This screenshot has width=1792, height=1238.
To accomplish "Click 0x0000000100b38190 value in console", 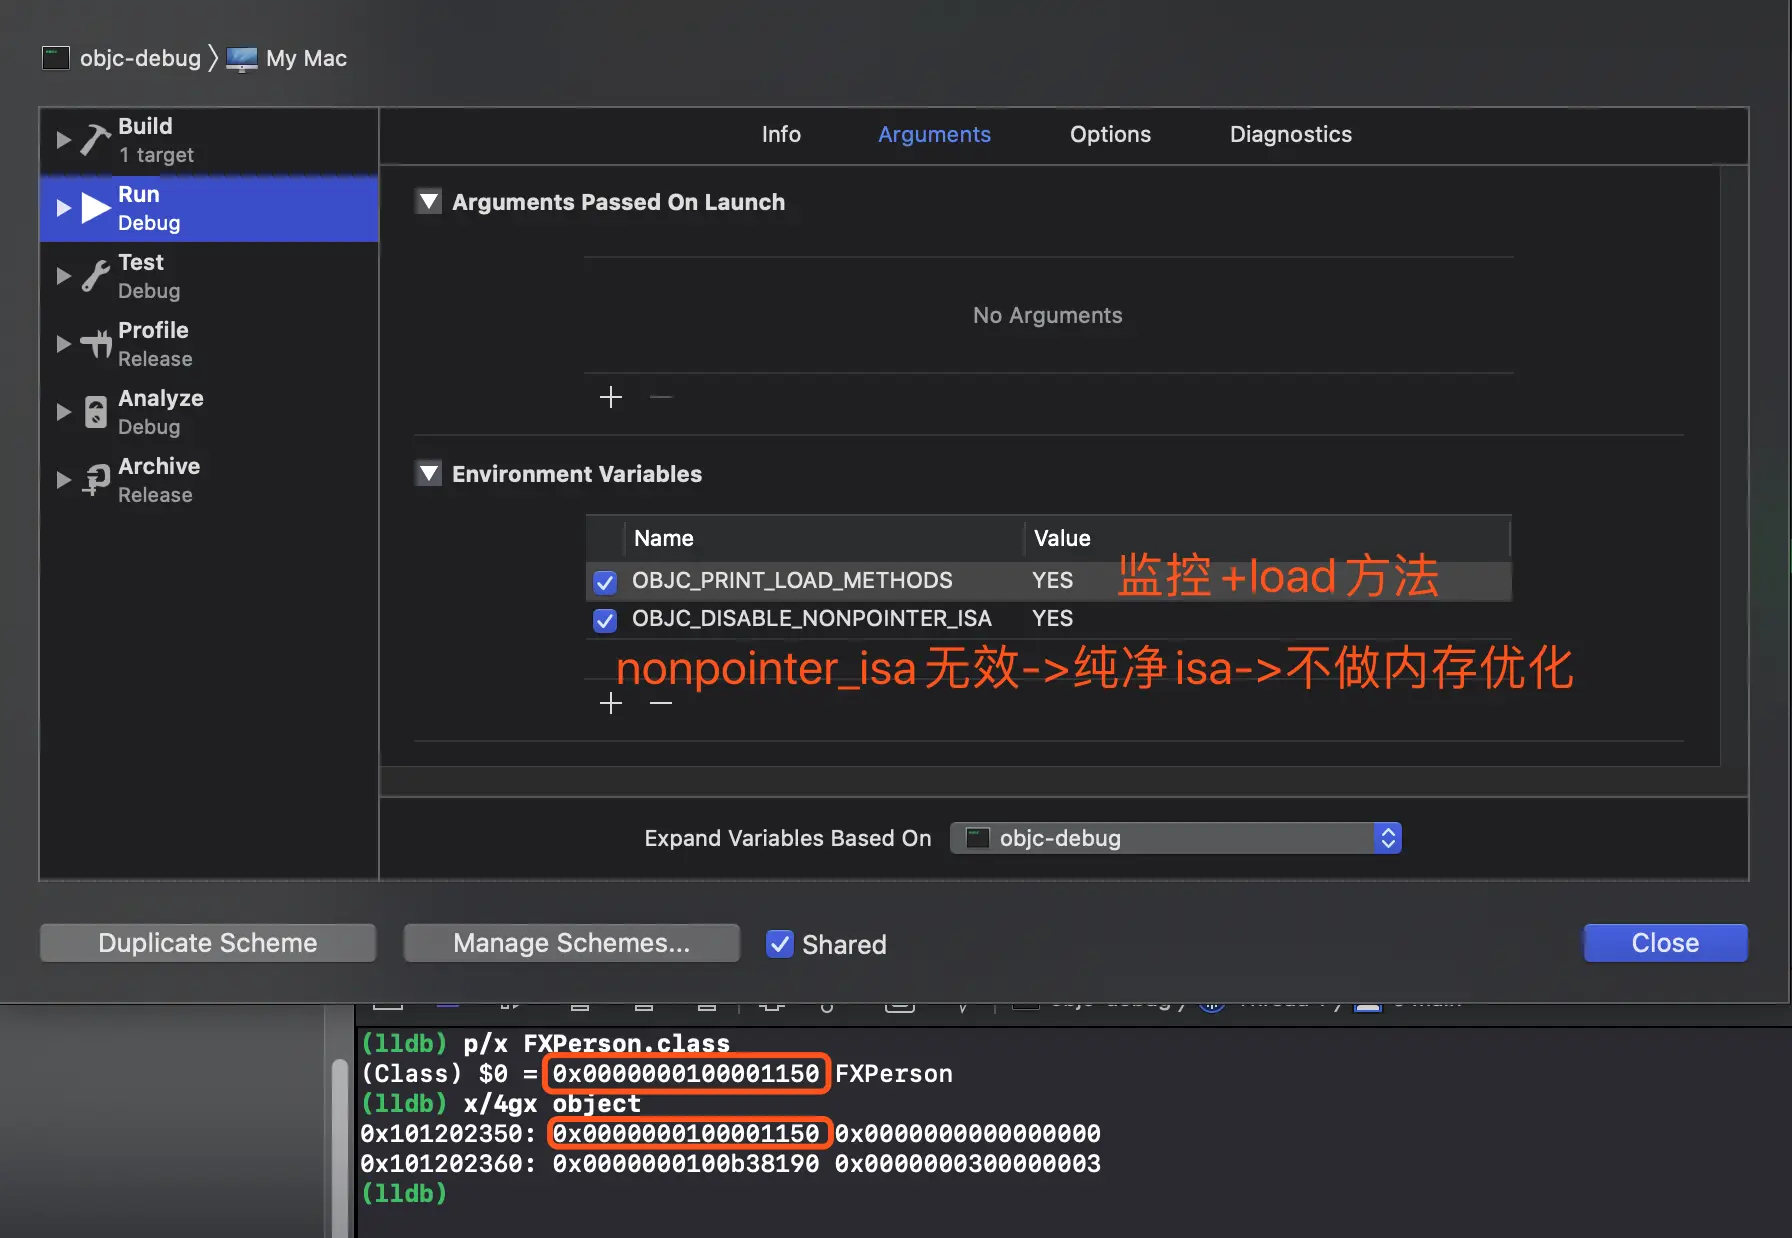I will coord(686,1163).
